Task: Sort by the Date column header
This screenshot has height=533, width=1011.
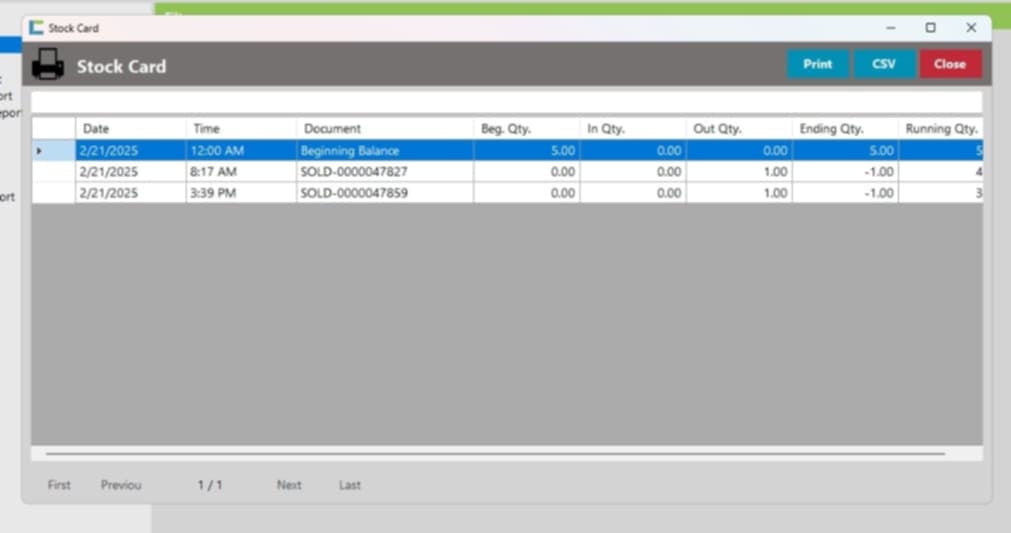Action: point(130,129)
